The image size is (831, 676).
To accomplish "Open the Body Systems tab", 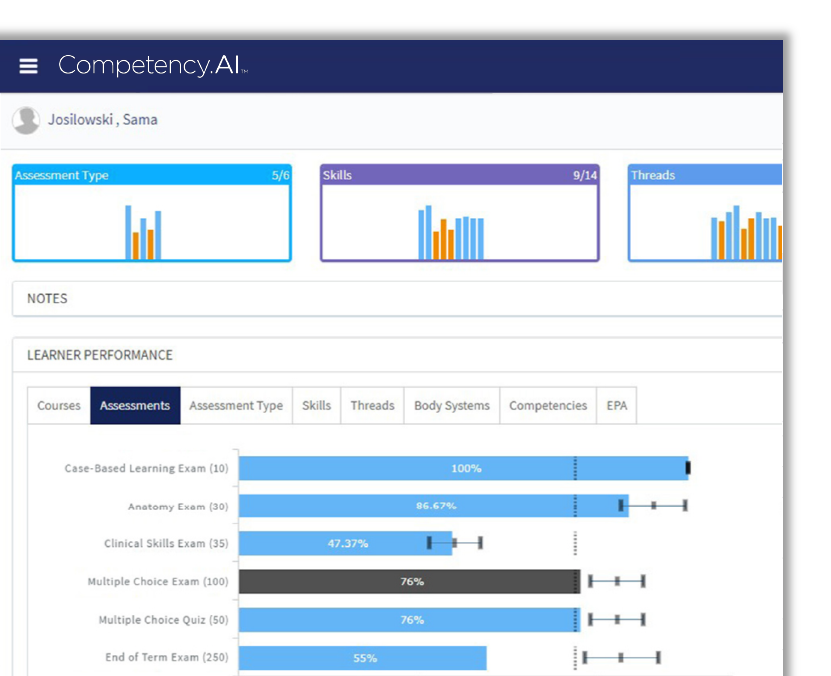I will [x=450, y=405].
